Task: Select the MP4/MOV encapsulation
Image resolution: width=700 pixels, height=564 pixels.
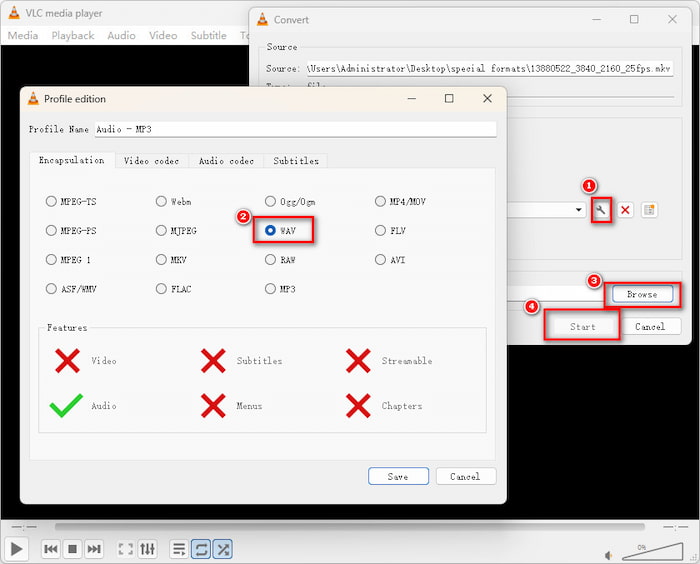Action: pyautogui.click(x=400, y=201)
